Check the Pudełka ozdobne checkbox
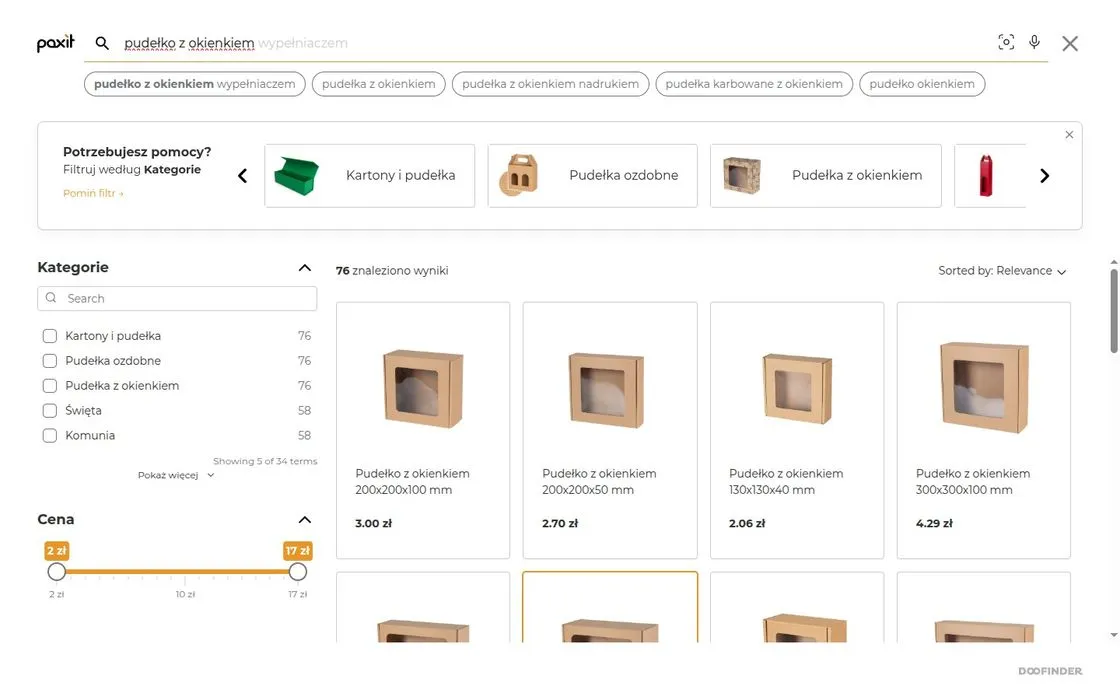The image size is (1120, 700). click(x=49, y=361)
